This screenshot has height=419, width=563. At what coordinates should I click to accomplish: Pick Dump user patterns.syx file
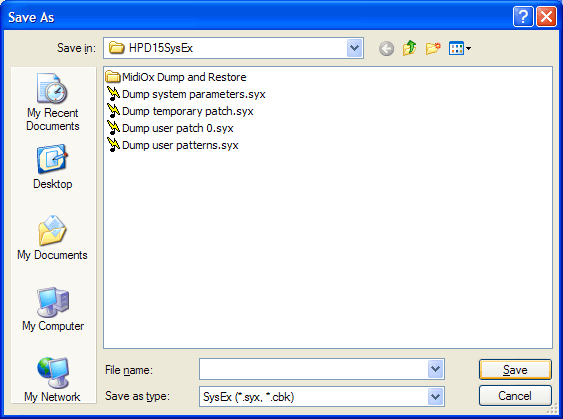(172, 145)
